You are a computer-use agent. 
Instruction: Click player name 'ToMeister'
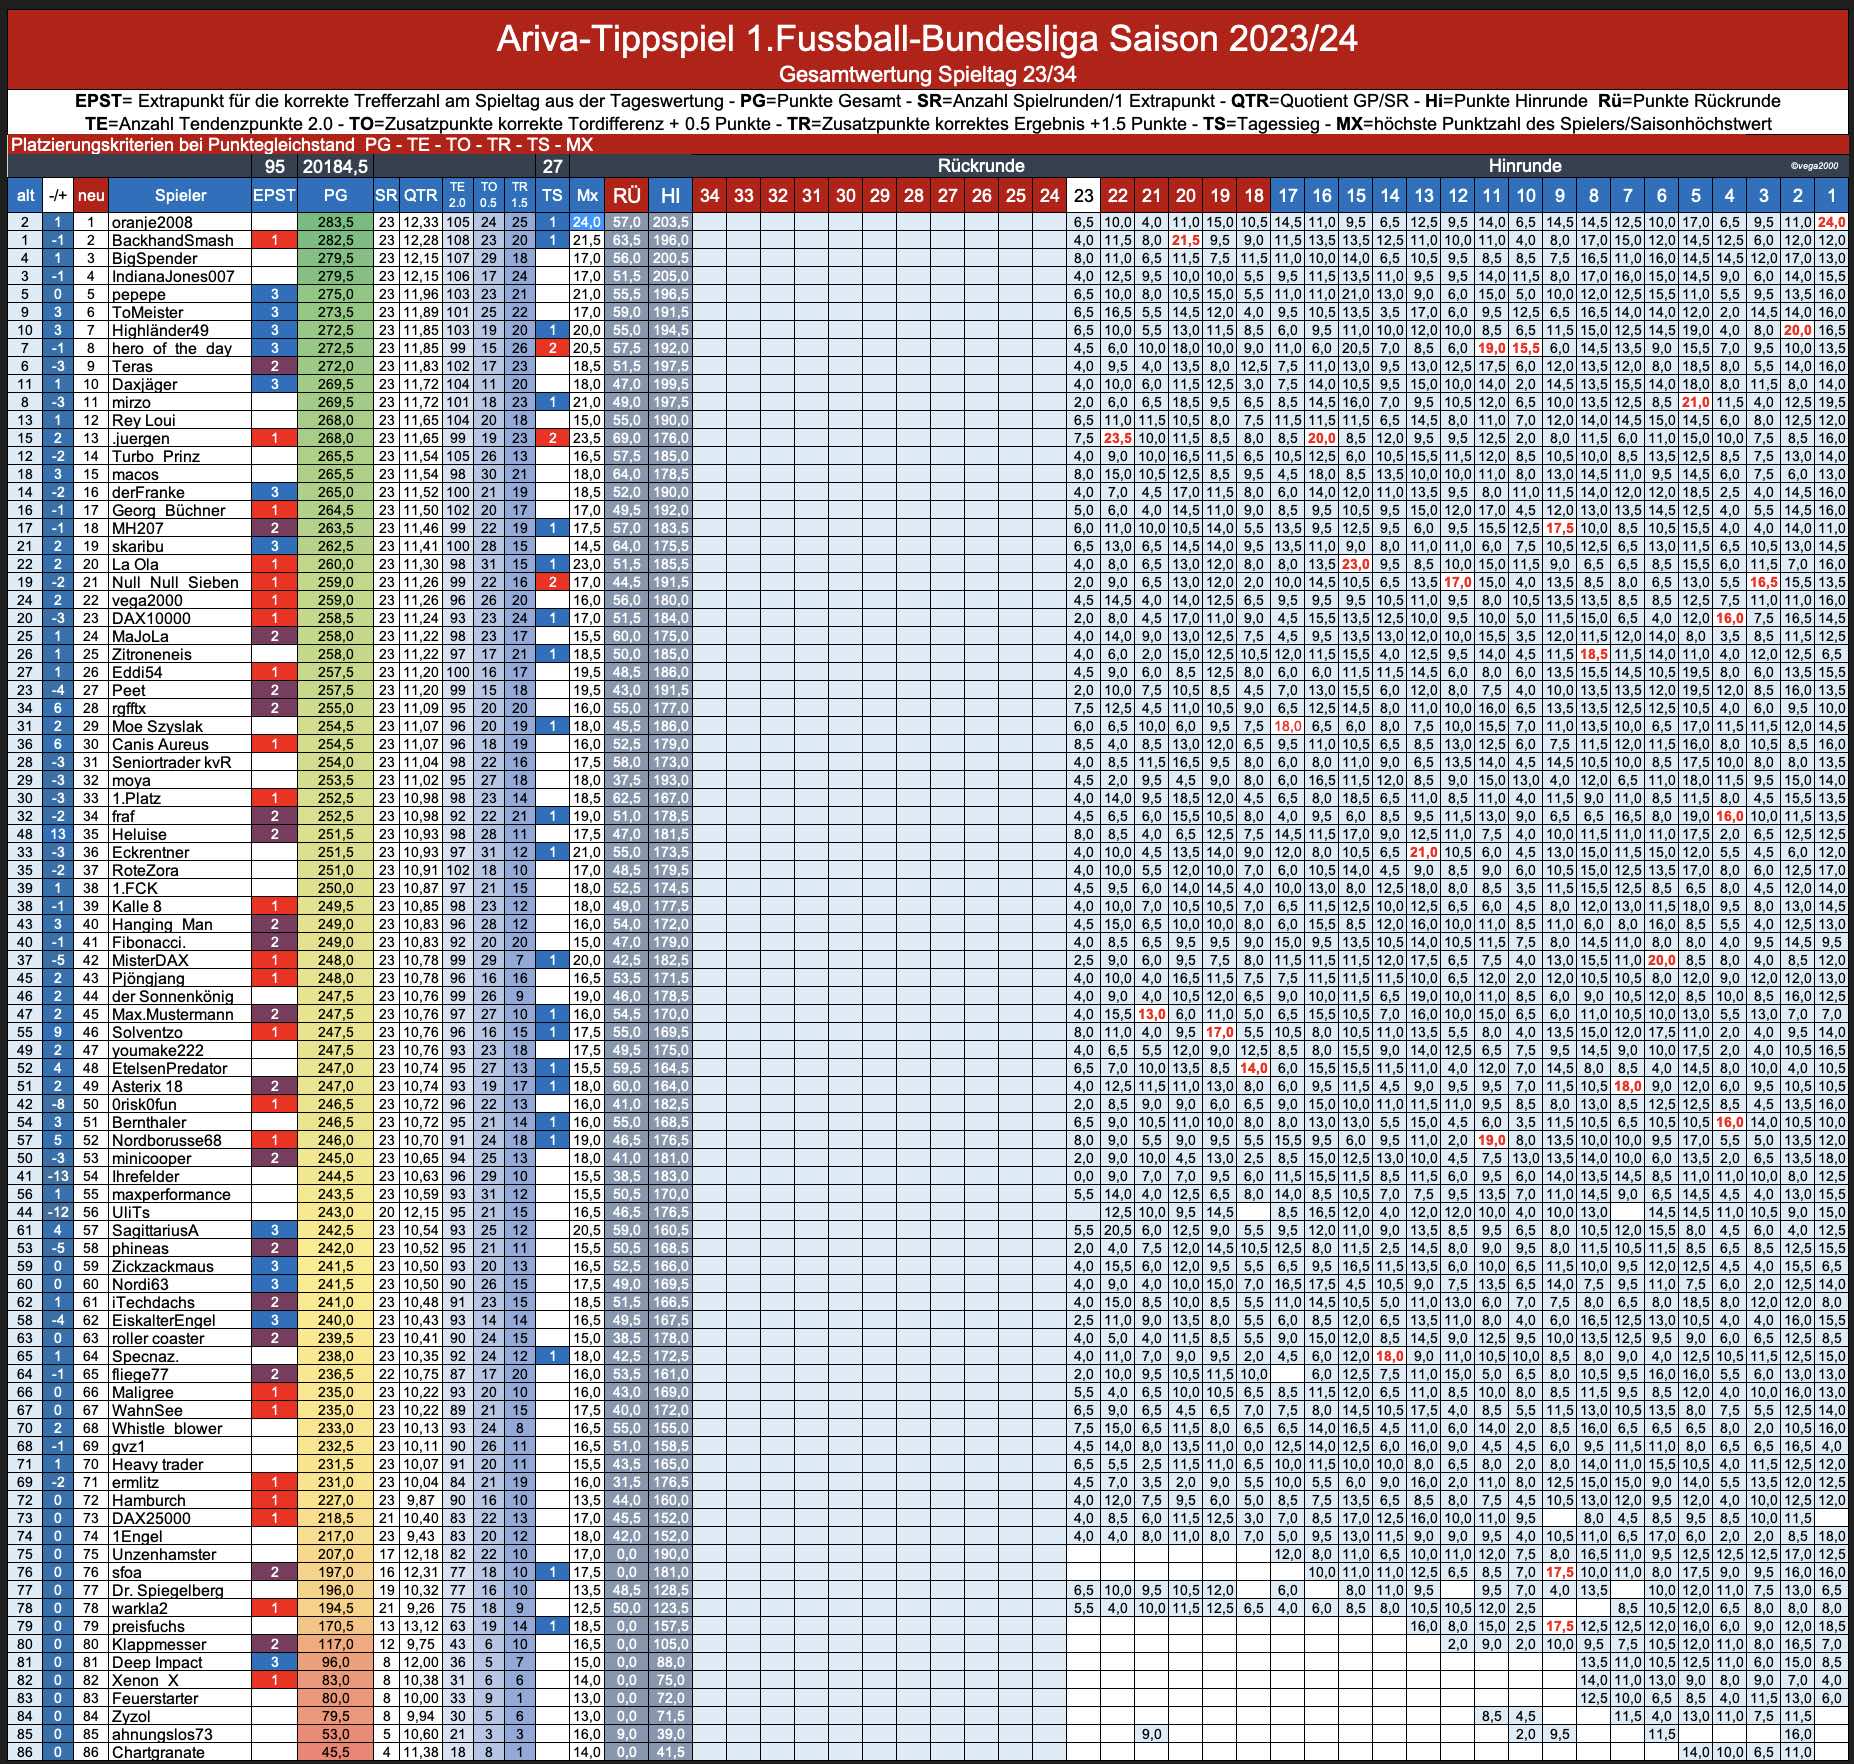[148, 312]
